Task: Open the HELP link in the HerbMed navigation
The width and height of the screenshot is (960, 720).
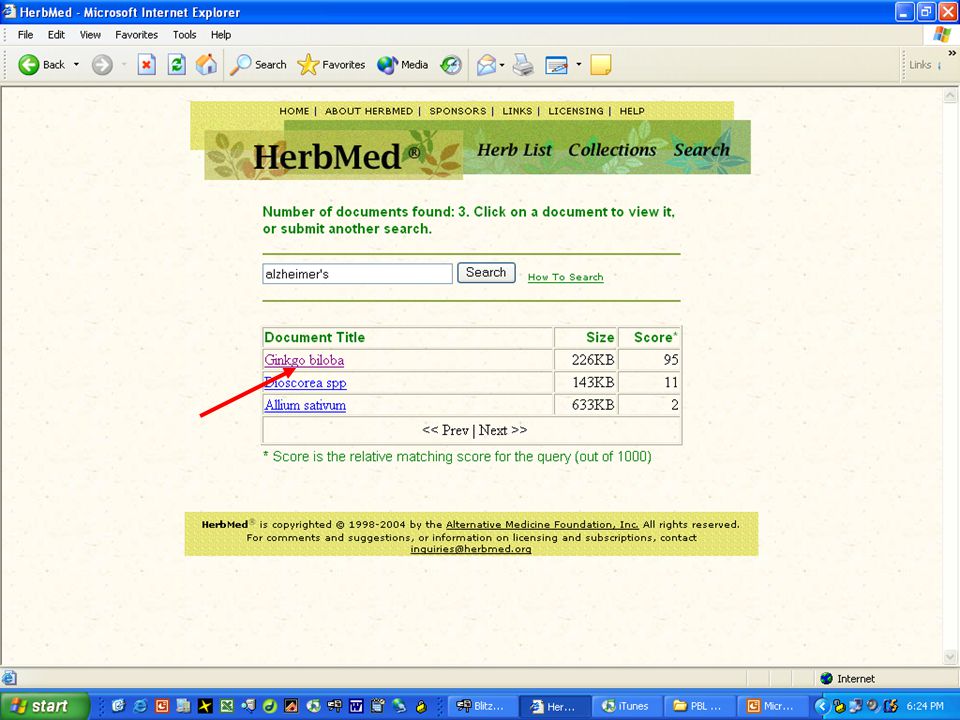Action: (632, 111)
